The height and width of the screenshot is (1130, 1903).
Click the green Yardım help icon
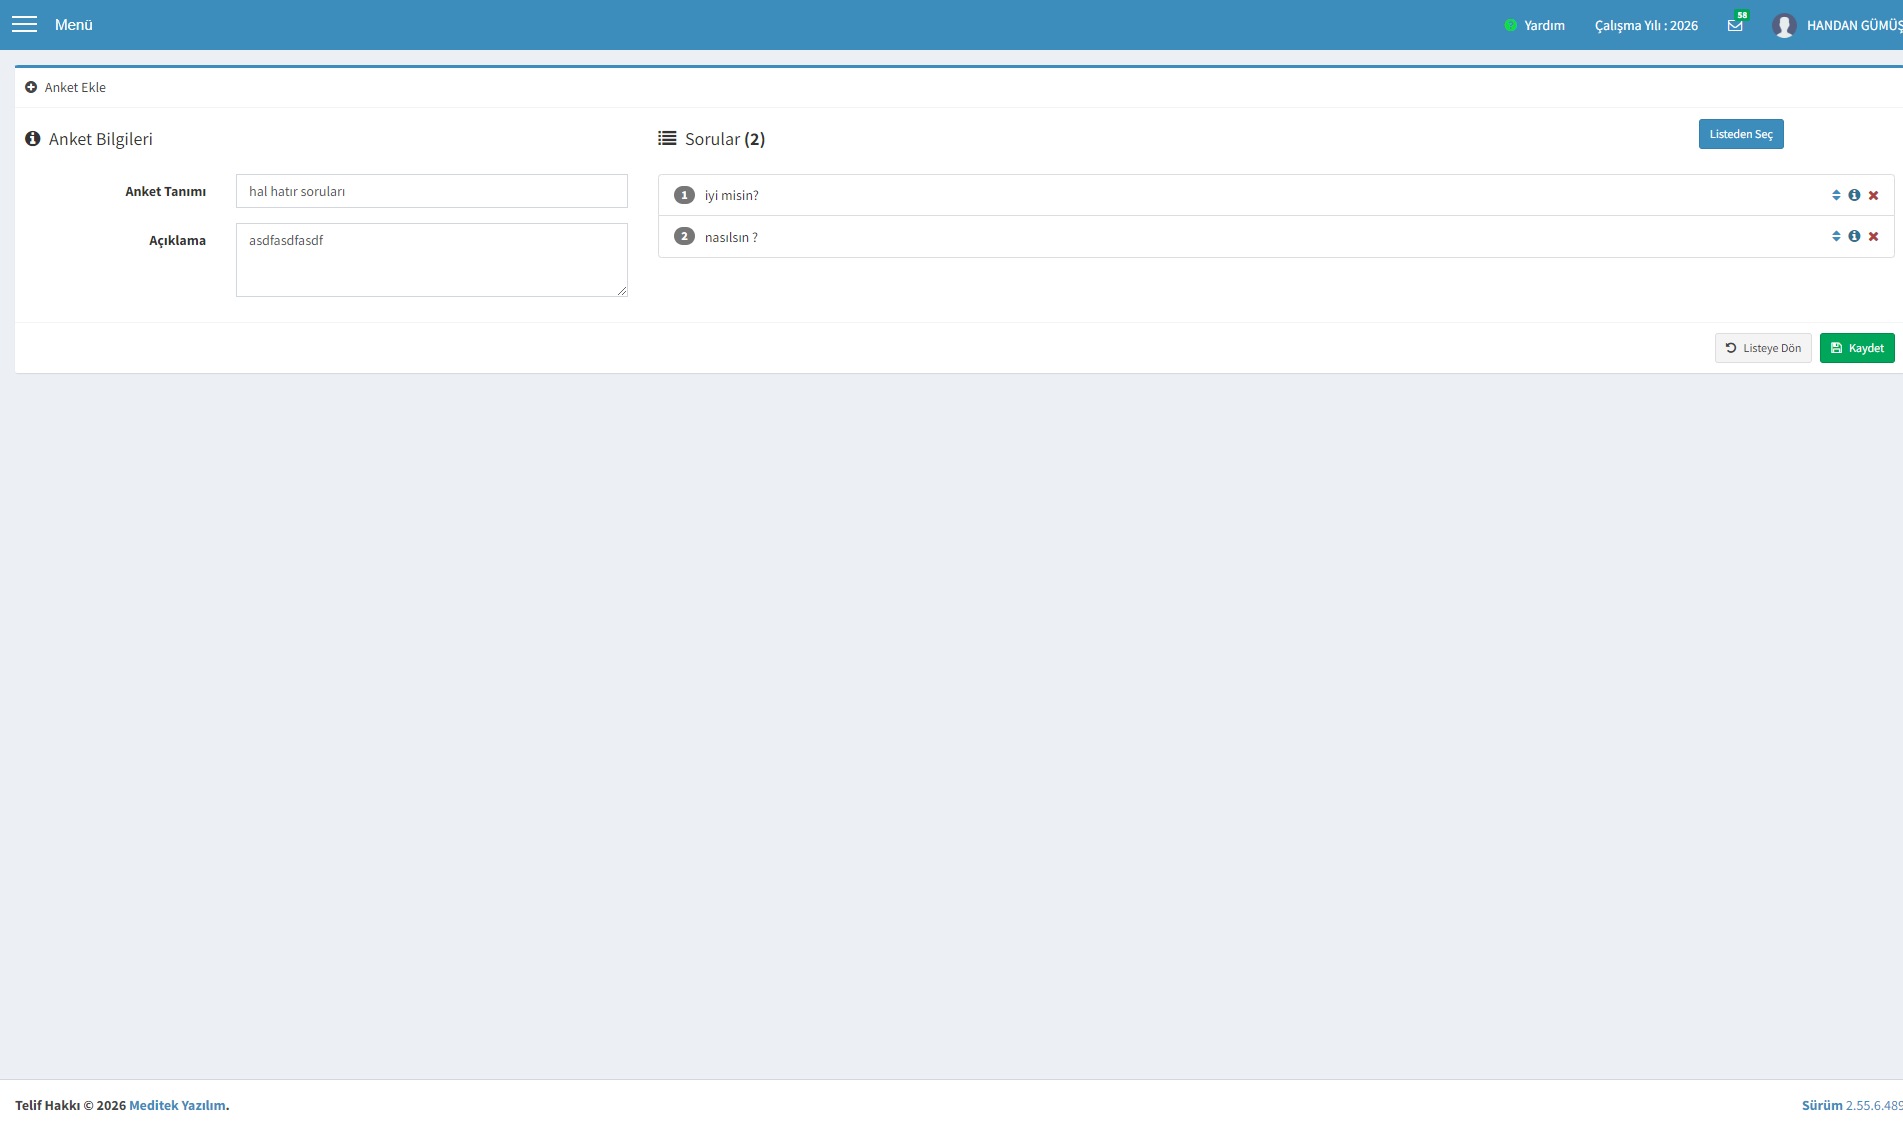pyautogui.click(x=1510, y=25)
